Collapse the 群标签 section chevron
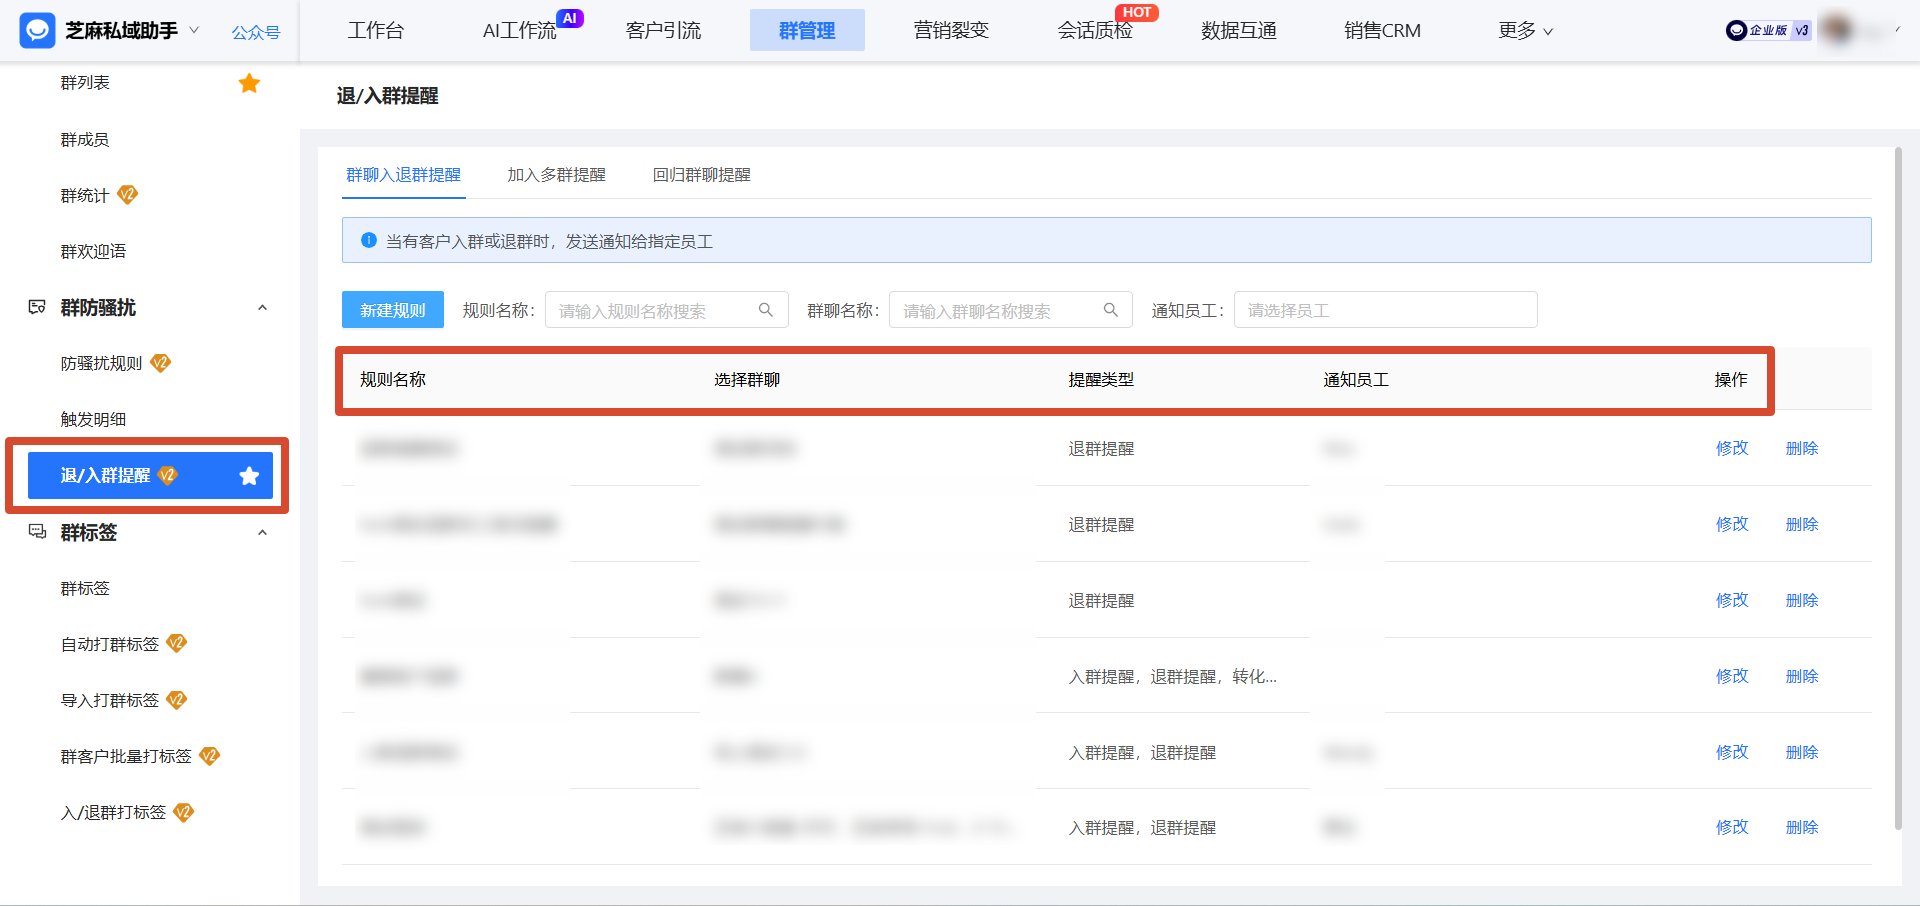 (x=262, y=532)
